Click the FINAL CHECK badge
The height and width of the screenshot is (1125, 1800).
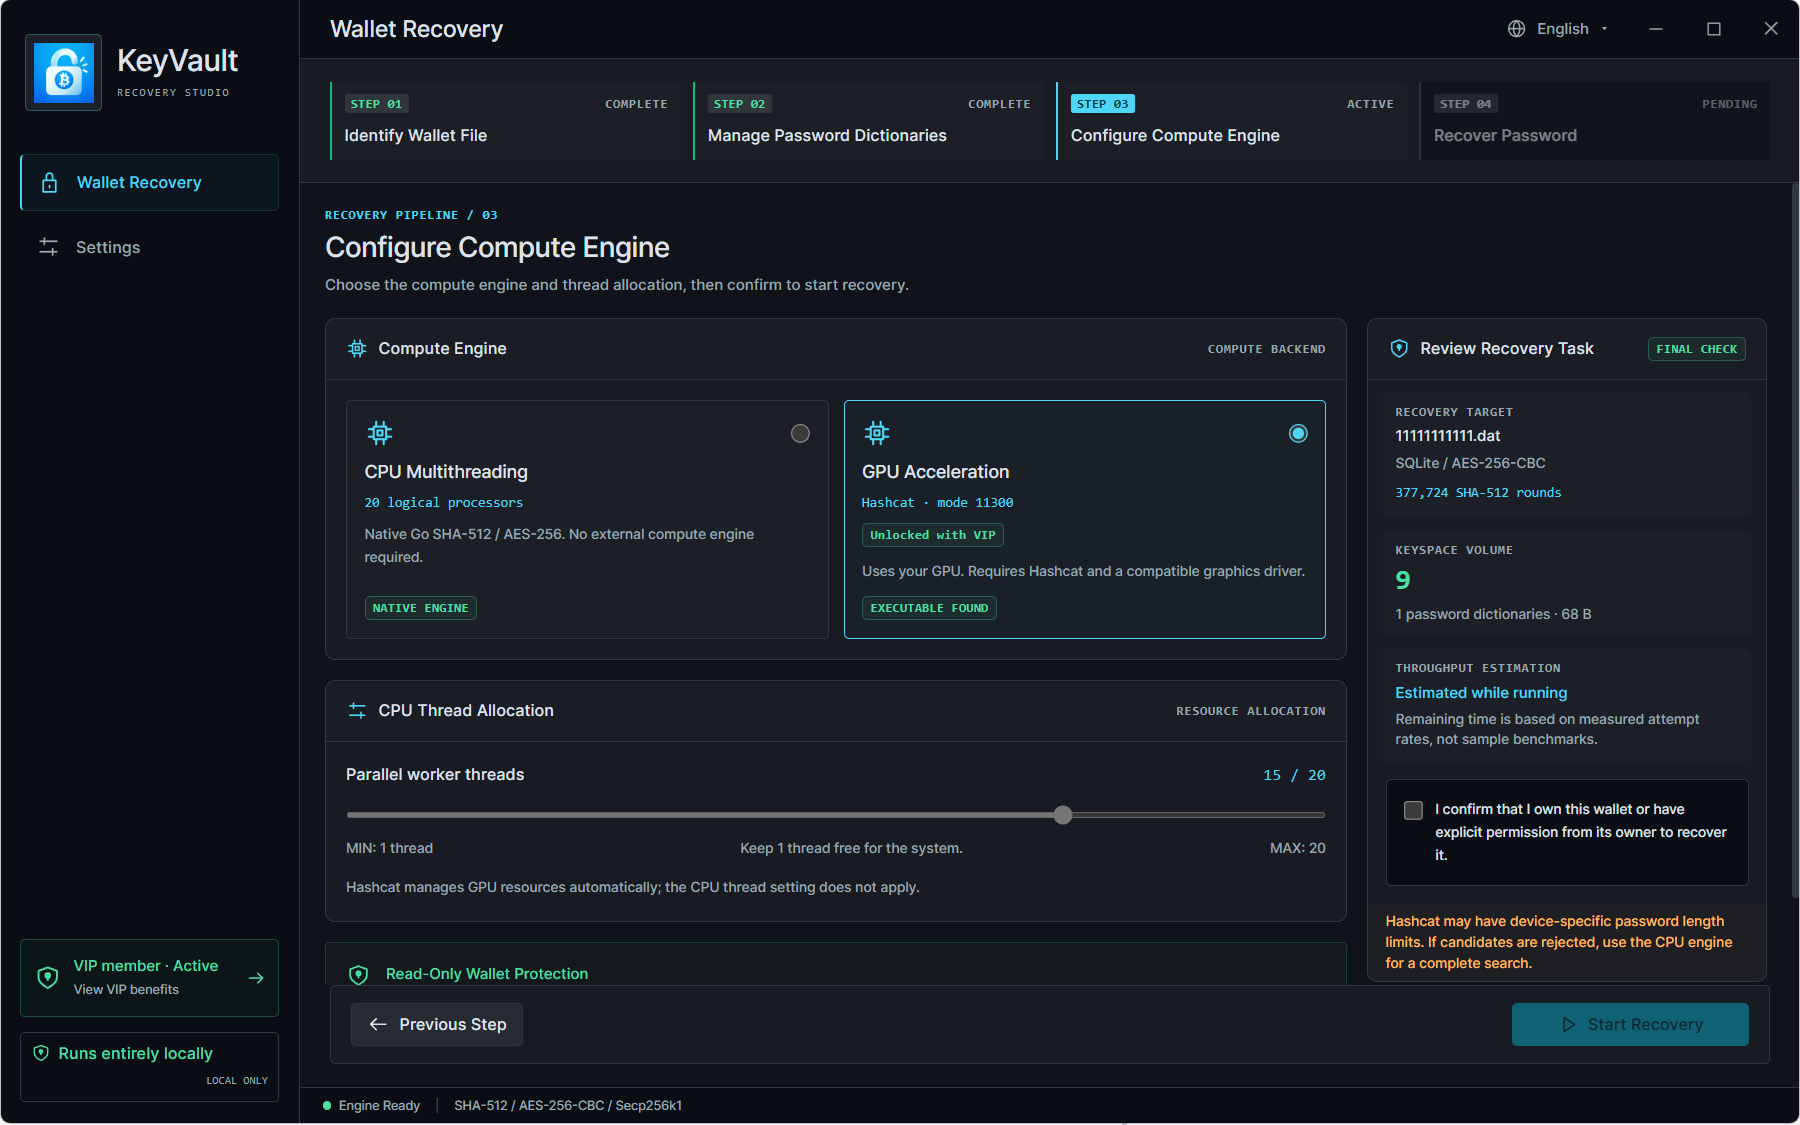click(x=1697, y=349)
